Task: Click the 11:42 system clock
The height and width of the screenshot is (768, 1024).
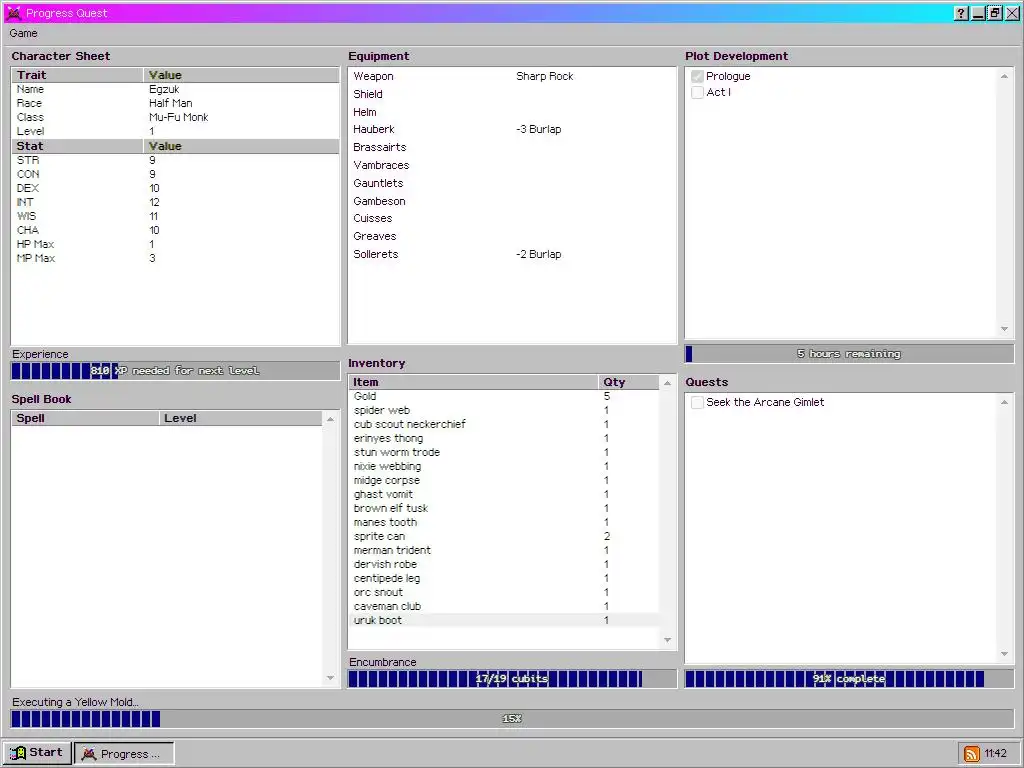Action: click(x=995, y=754)
